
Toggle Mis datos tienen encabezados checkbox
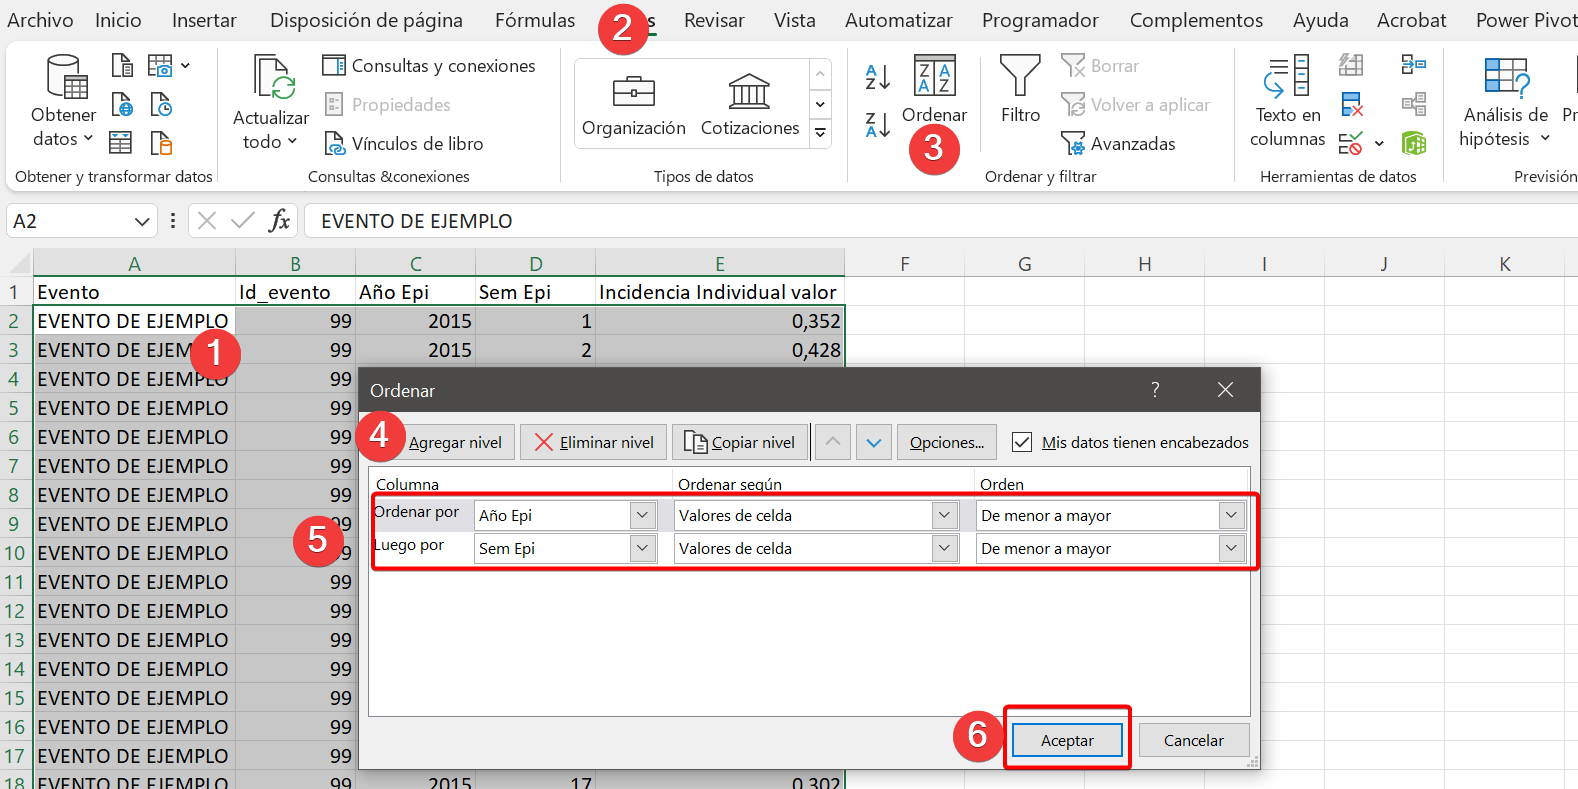1022,442
